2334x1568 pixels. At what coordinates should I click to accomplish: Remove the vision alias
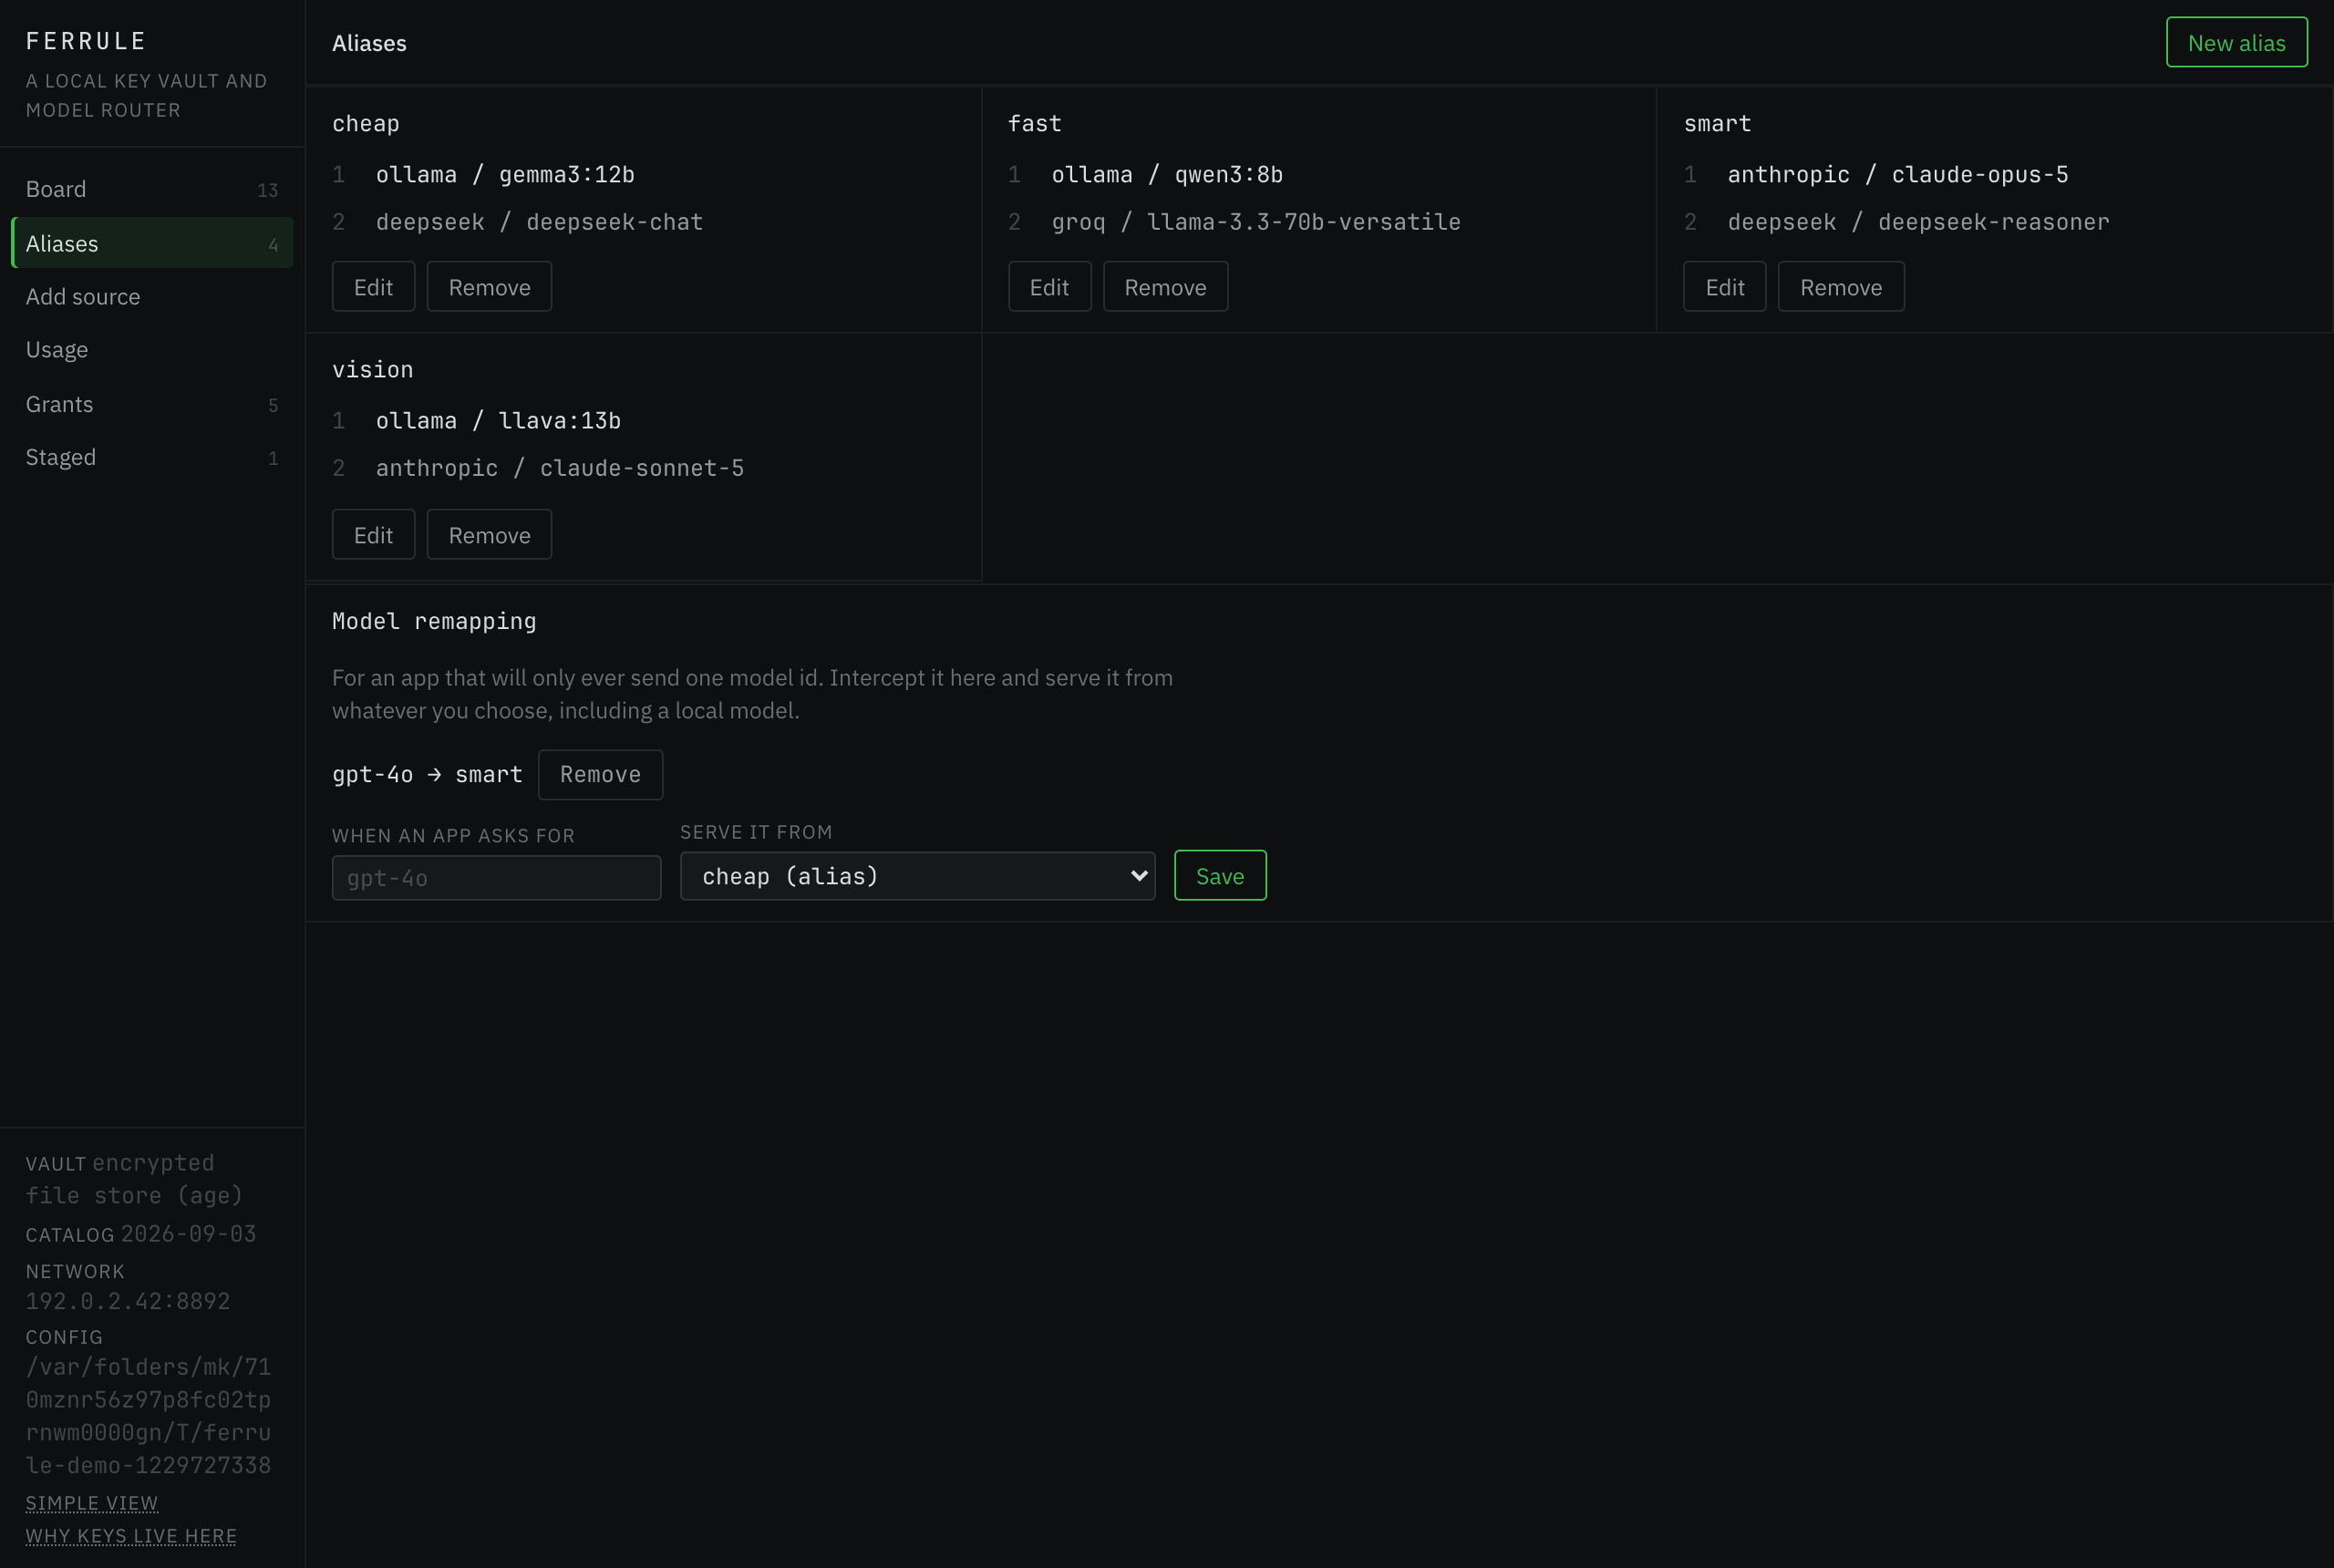(x=489, y=535)
